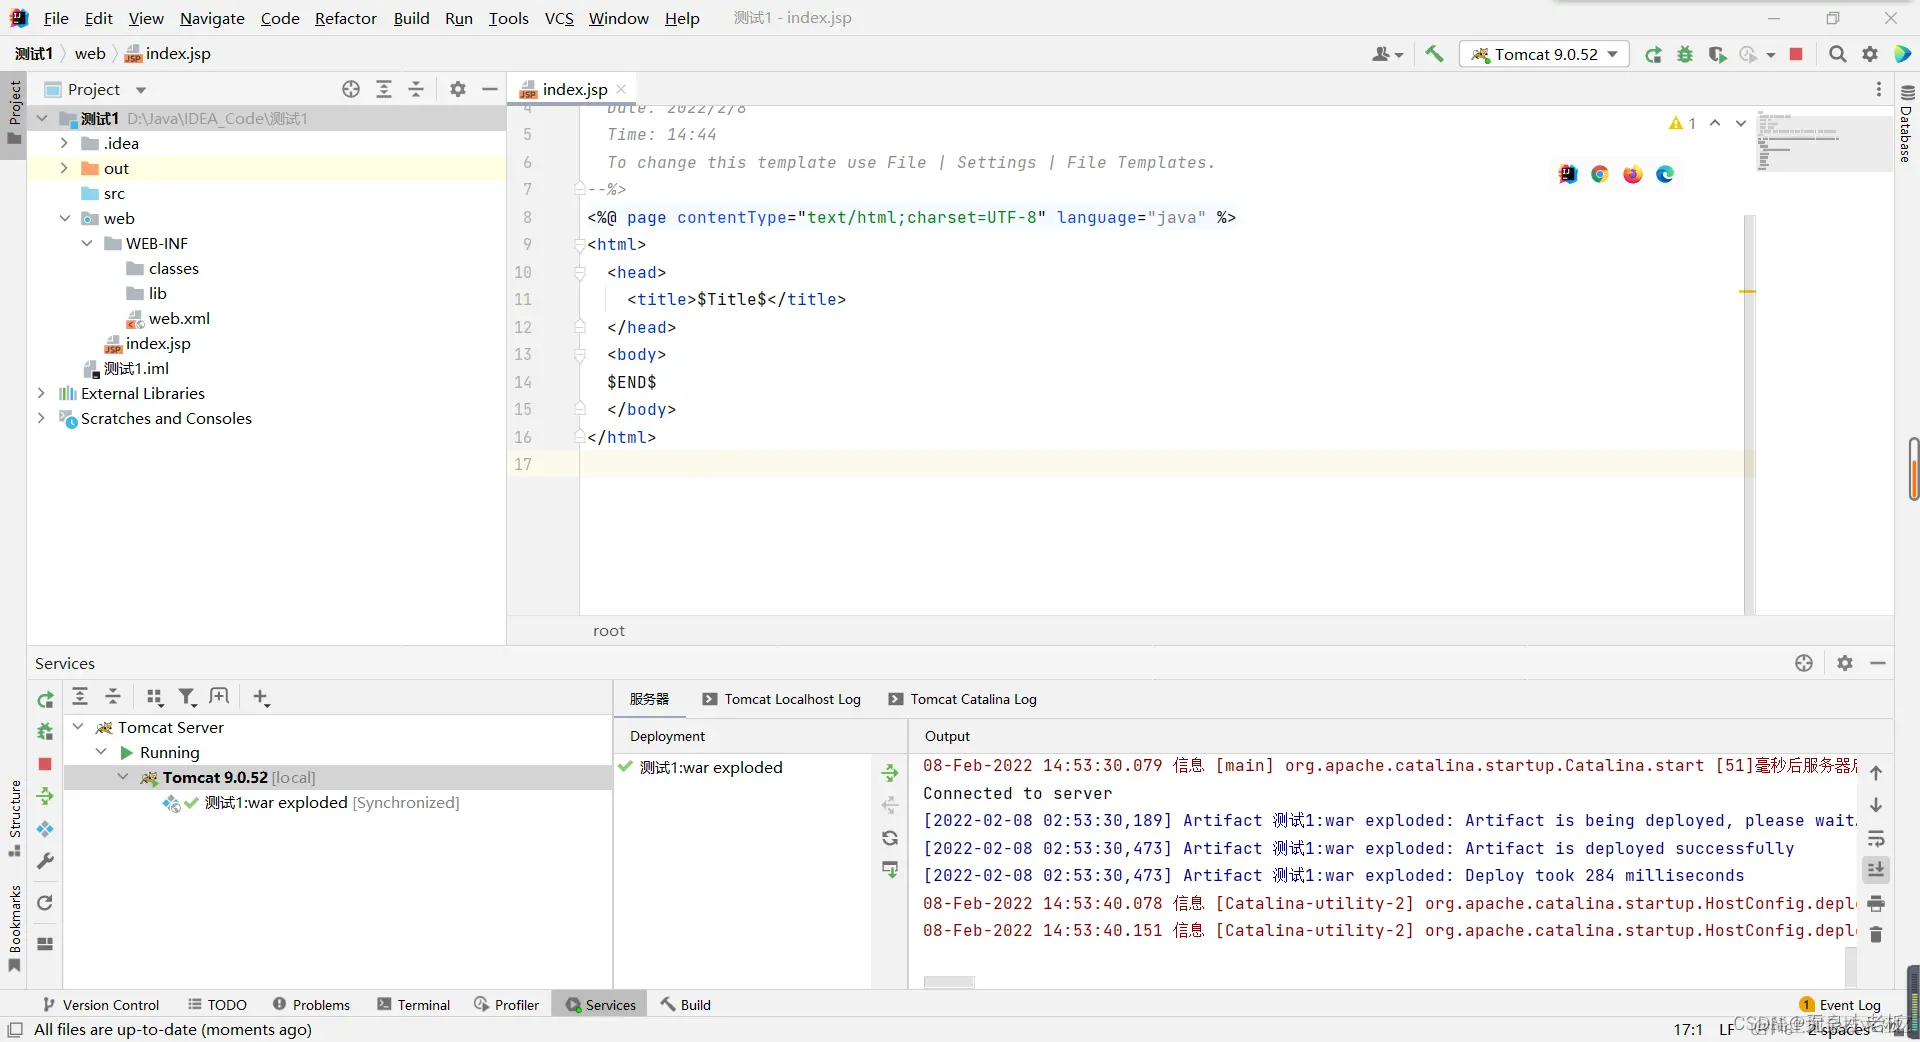Expand the out folder

point(64,168)
